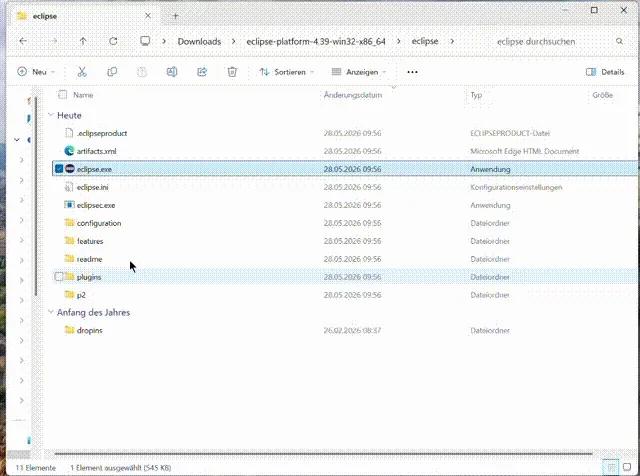Navigate up one folder level
This screenshot has height=476, width=640.
pyautogui.click(x=83, y=41)
